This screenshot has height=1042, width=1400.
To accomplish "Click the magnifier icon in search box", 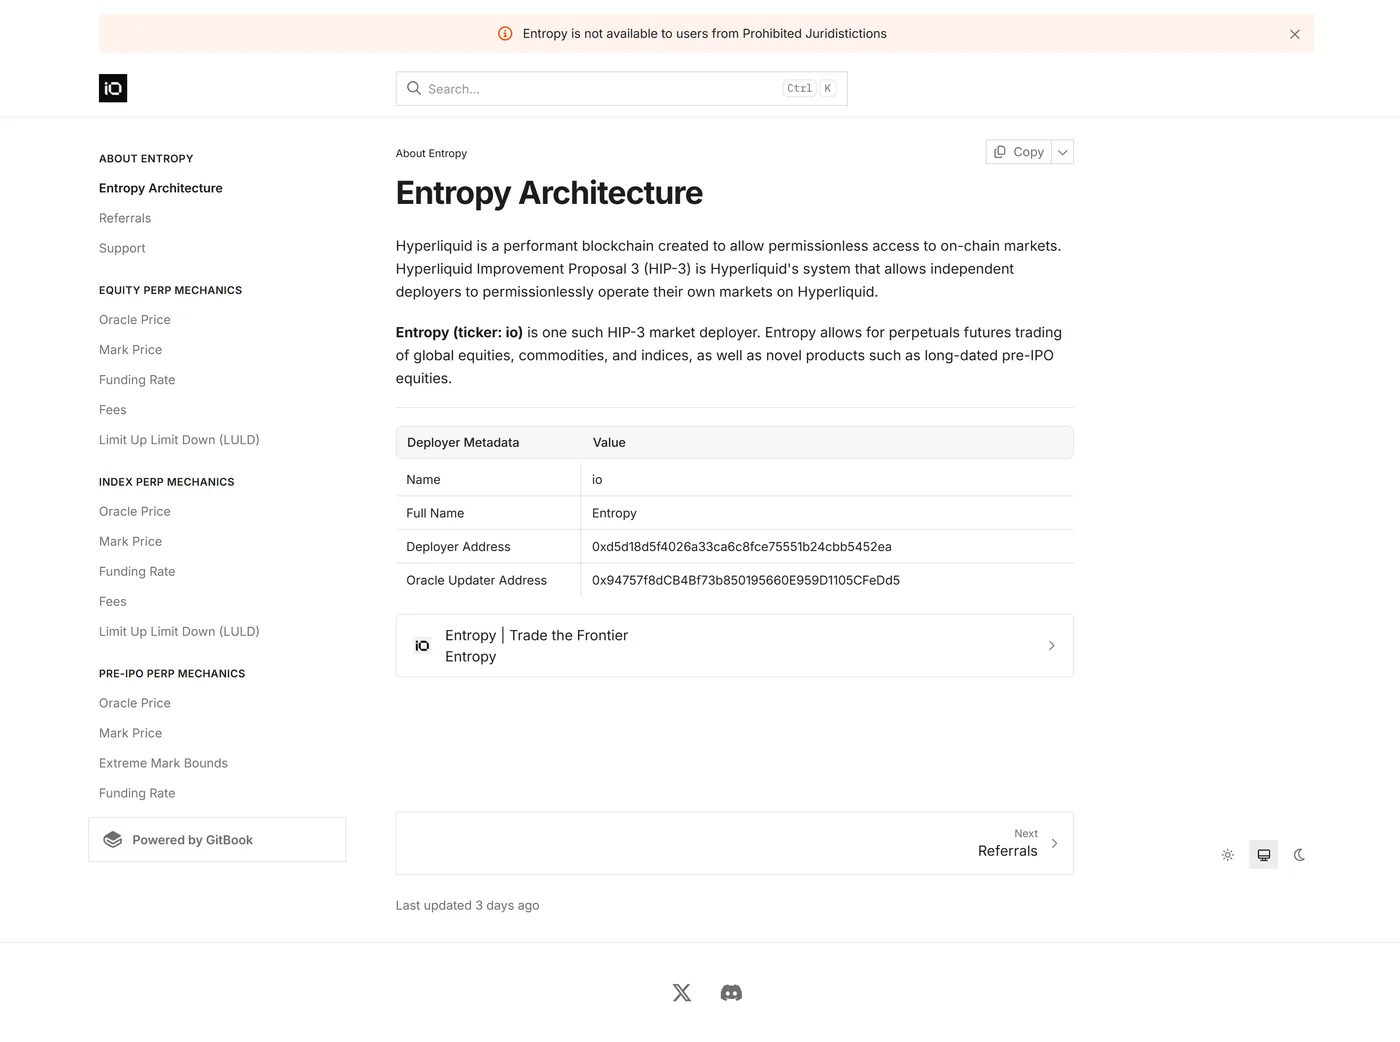I will point(414,88).
